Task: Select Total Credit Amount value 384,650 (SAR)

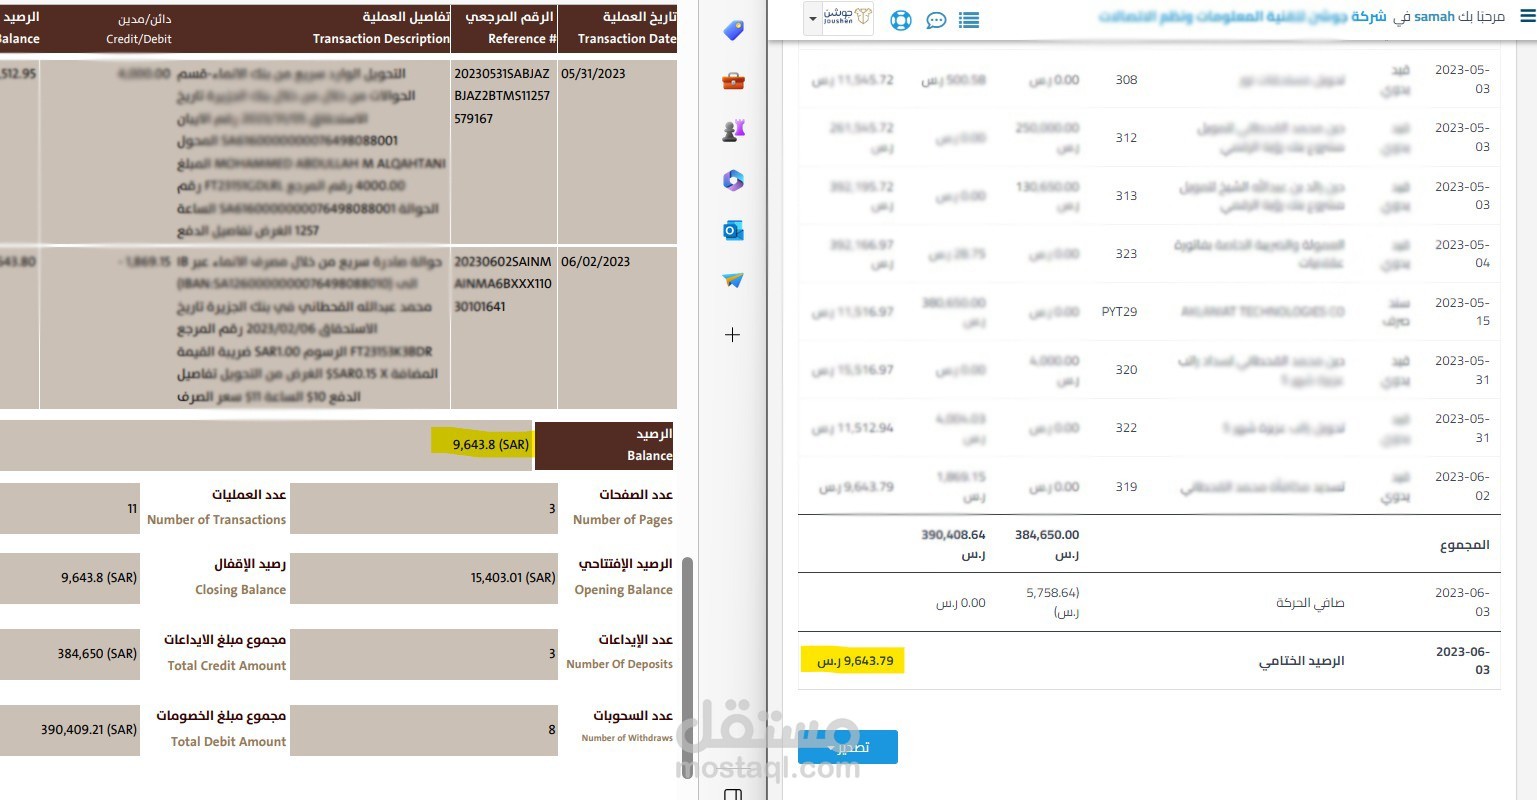Action: [97, 654]
